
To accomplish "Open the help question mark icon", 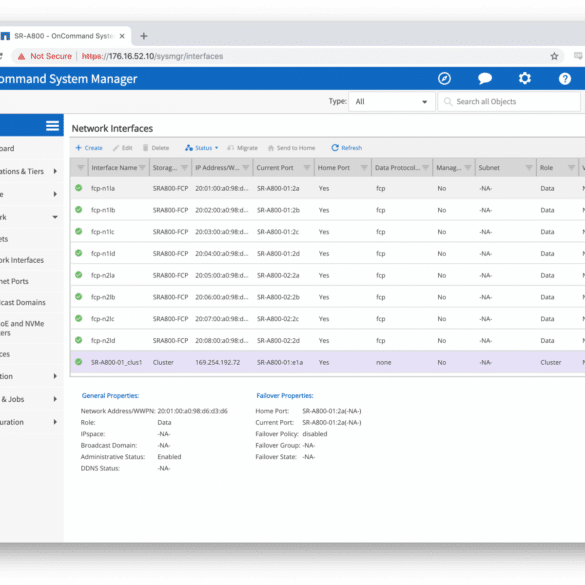I will [x=564, y=79].
